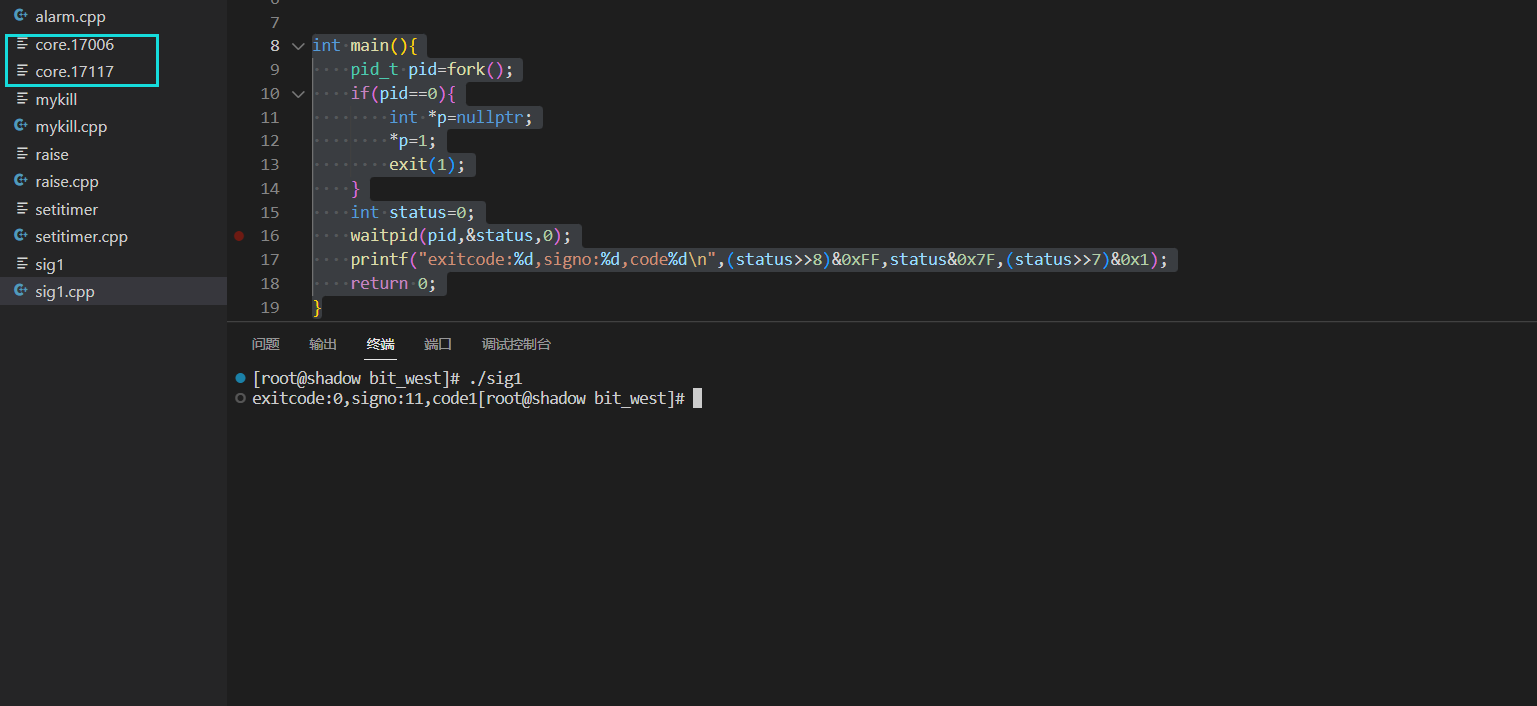1537x706 pixels.
Task: Click 'printf' on line 17
Action: click(379, 260)
